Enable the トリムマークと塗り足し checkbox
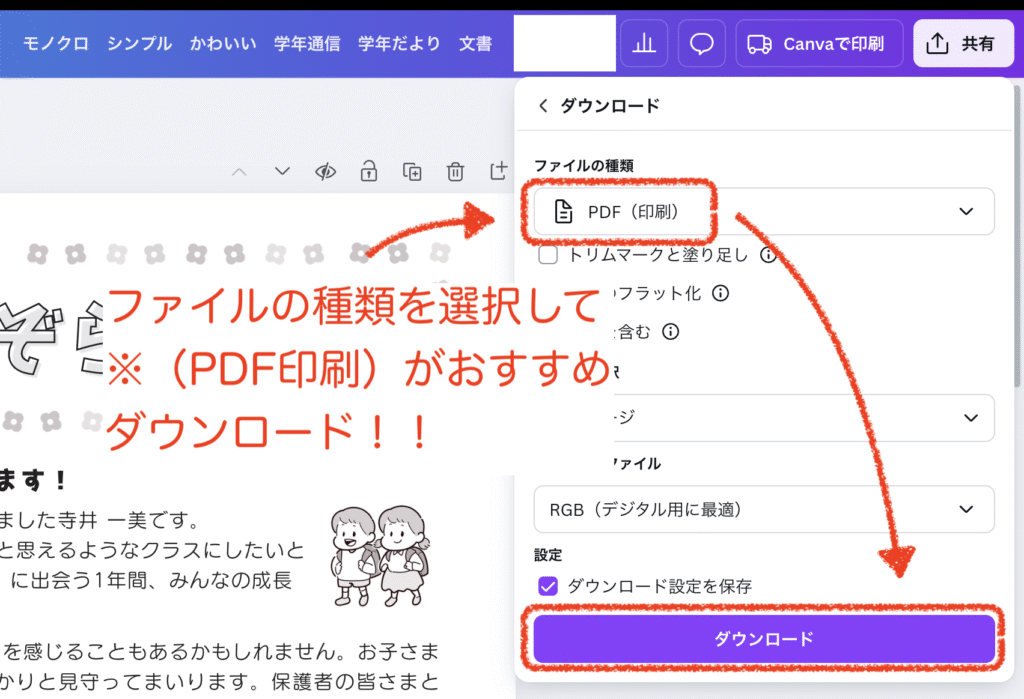 click(x=548, y=255)
